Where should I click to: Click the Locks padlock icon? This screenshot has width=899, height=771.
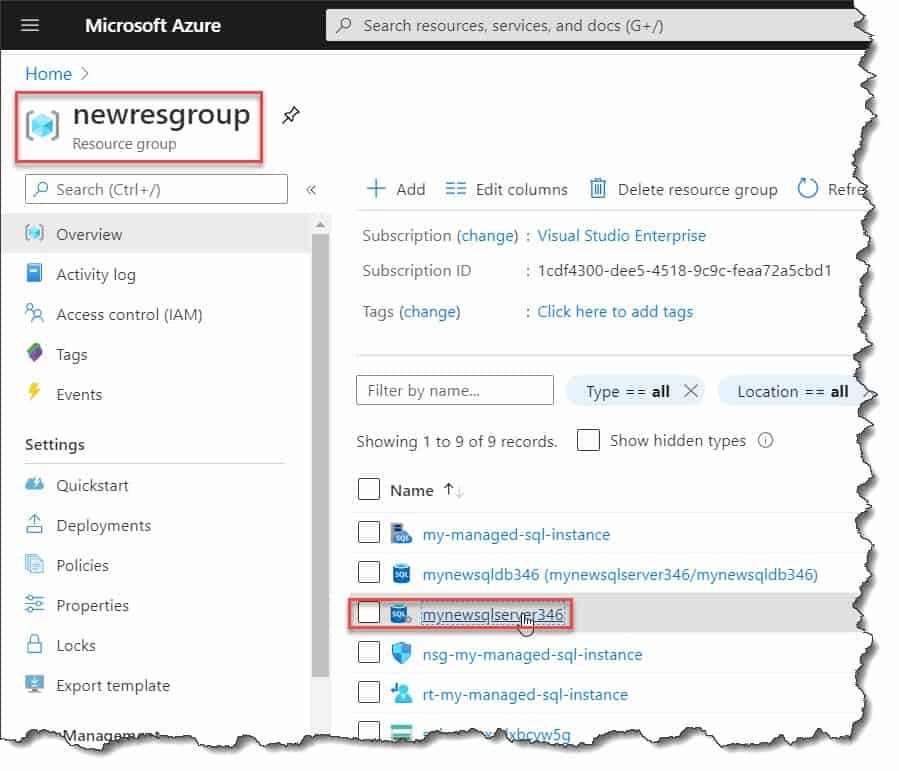click(34, 644)
